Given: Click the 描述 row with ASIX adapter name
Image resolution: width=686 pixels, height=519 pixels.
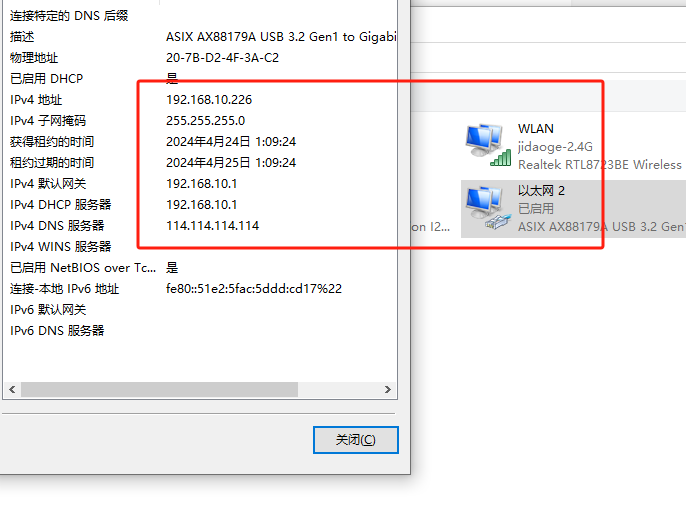Looking at the screenshot, I should point(200,37).
